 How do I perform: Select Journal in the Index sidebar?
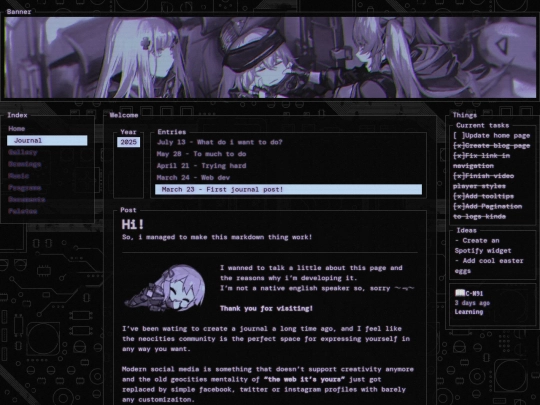point(47,141)
